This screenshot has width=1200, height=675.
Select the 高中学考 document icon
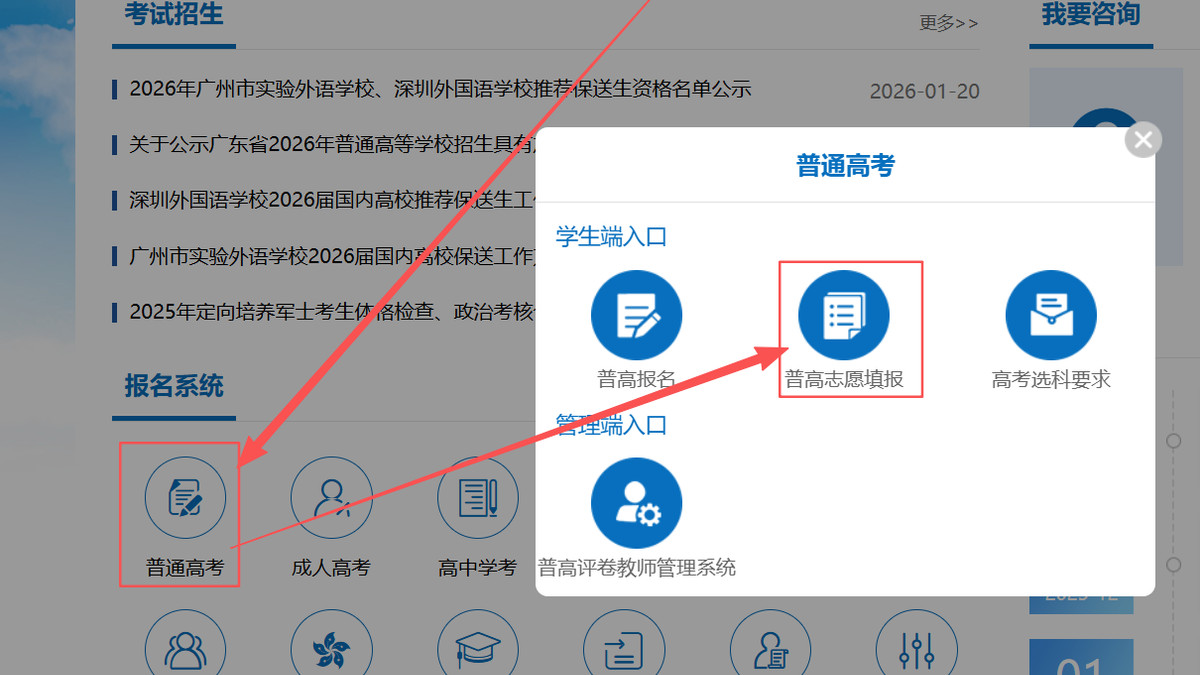click(477, 497)
